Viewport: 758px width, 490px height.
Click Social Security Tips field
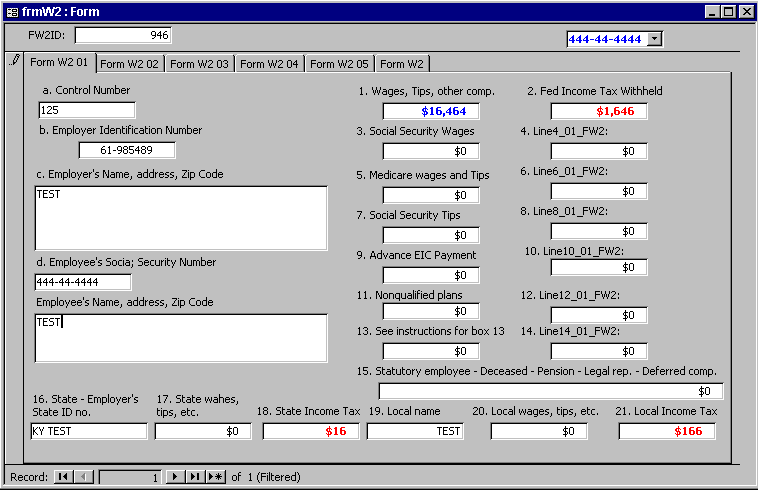[431, 235]
